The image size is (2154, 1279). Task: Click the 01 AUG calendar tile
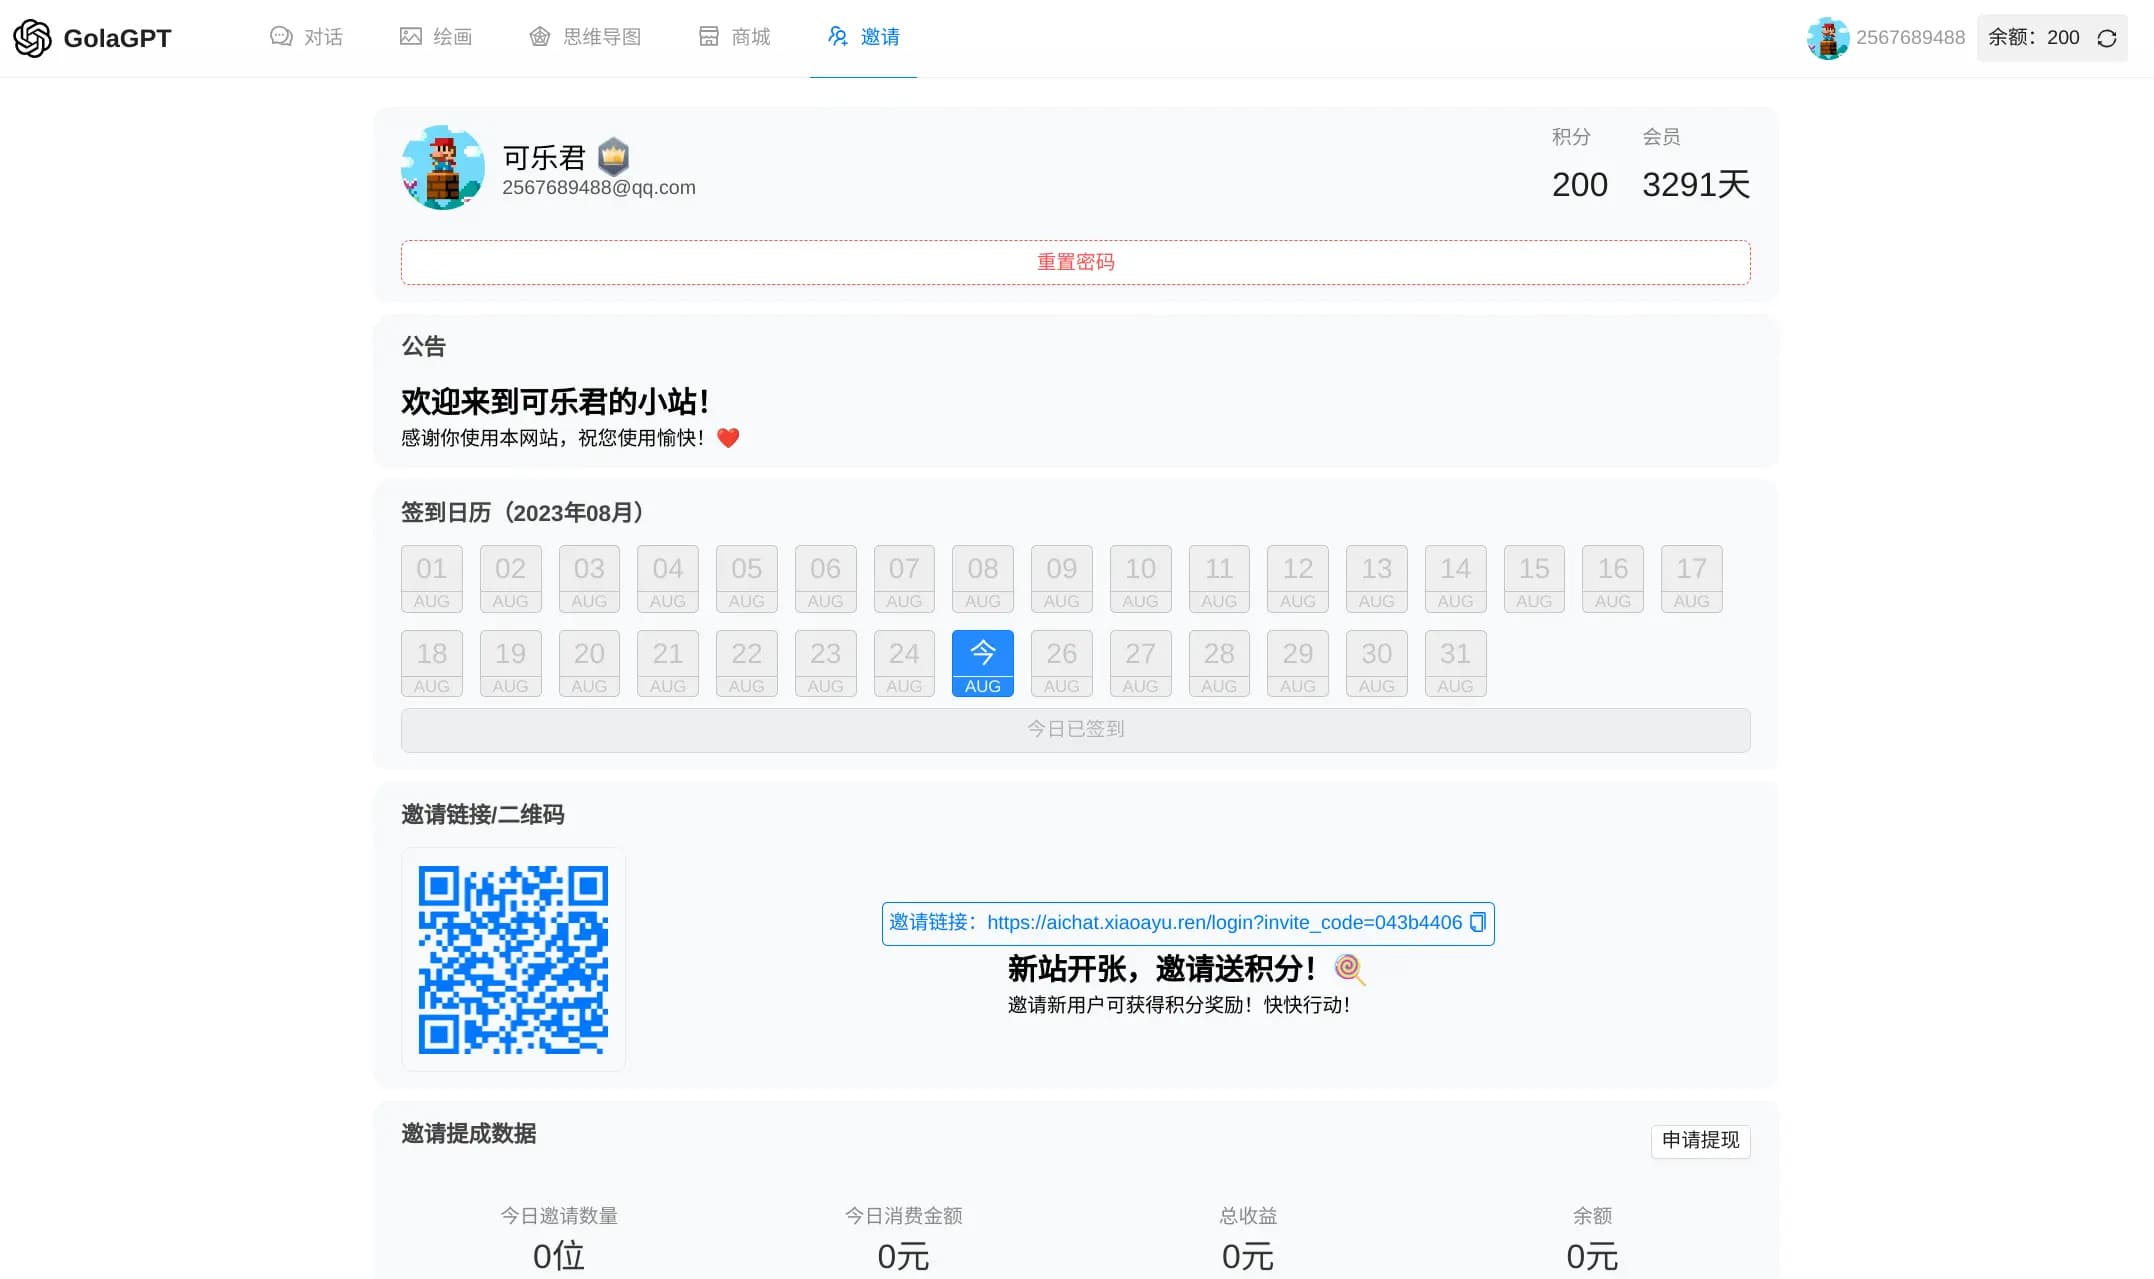tap(431, 578)
